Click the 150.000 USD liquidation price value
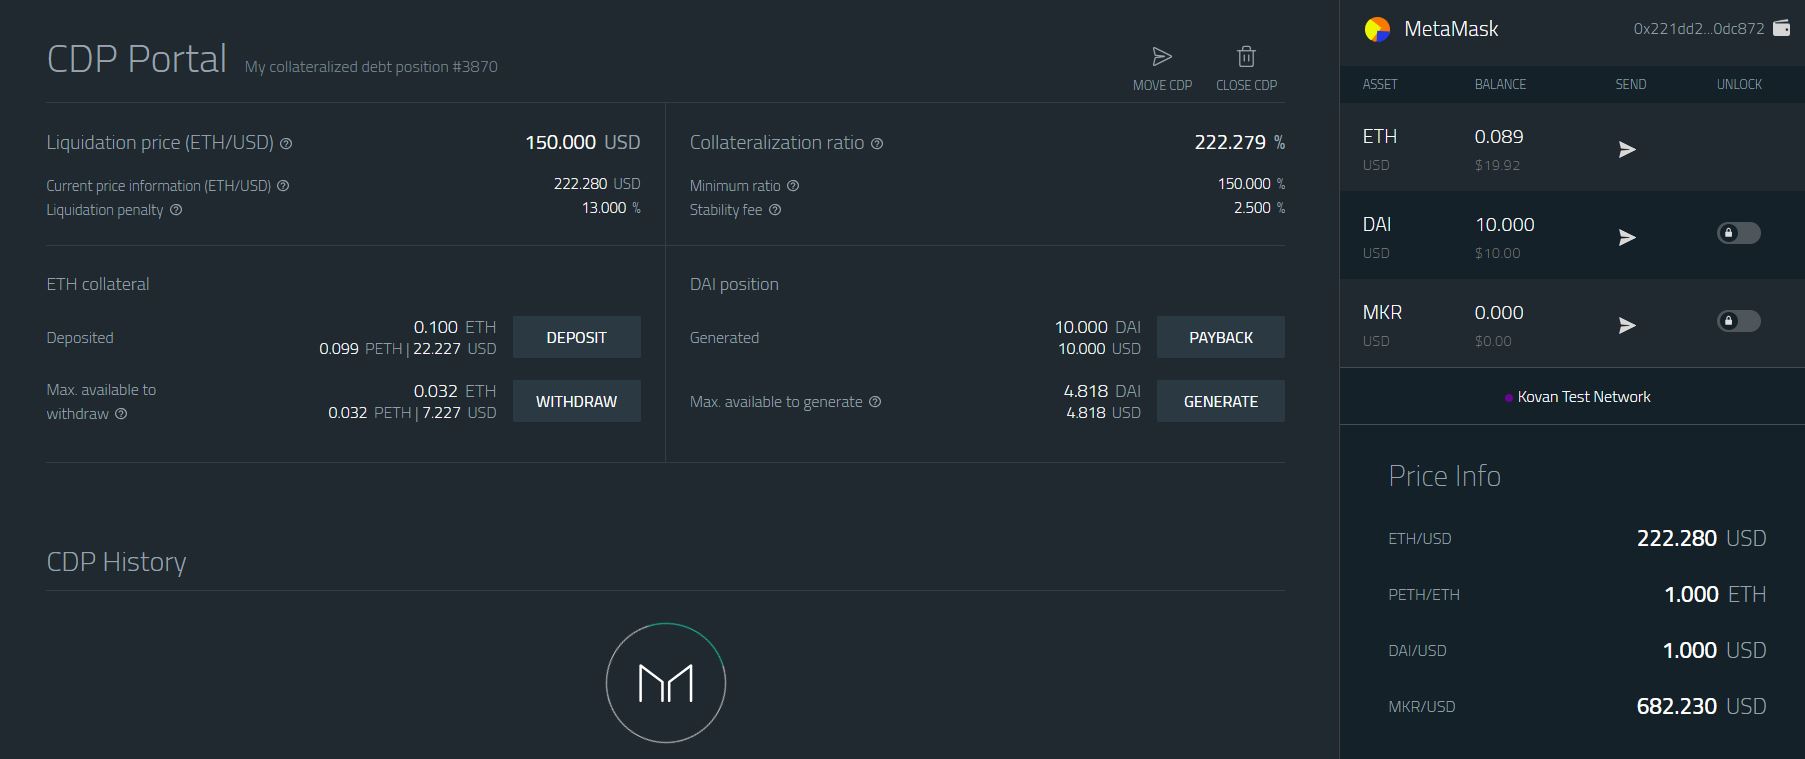The height and width of the screenshot is (759, 1805). (583, 142)
